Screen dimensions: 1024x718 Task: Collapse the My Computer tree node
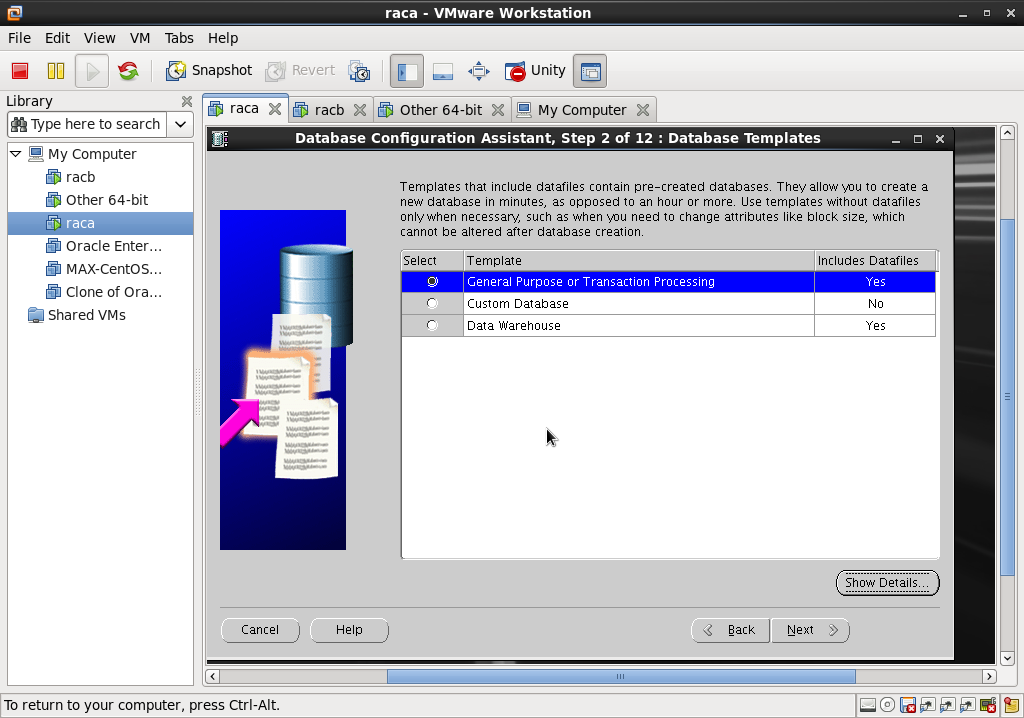pos(16,154)
